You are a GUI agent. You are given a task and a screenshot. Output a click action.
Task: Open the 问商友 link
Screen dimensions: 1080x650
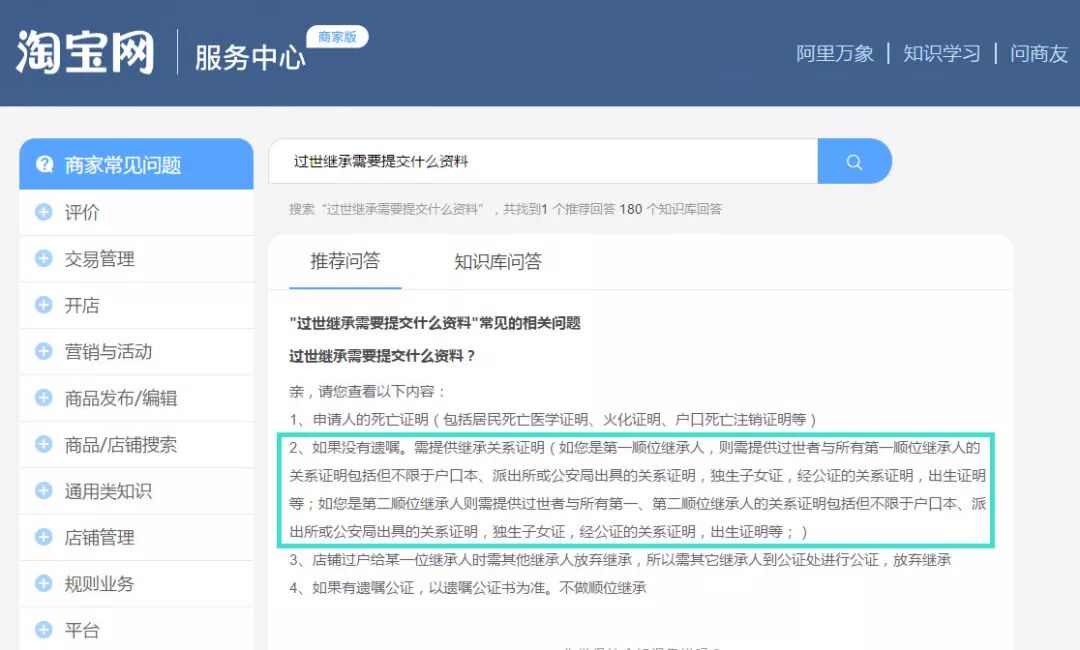(x=1039, y=54)
